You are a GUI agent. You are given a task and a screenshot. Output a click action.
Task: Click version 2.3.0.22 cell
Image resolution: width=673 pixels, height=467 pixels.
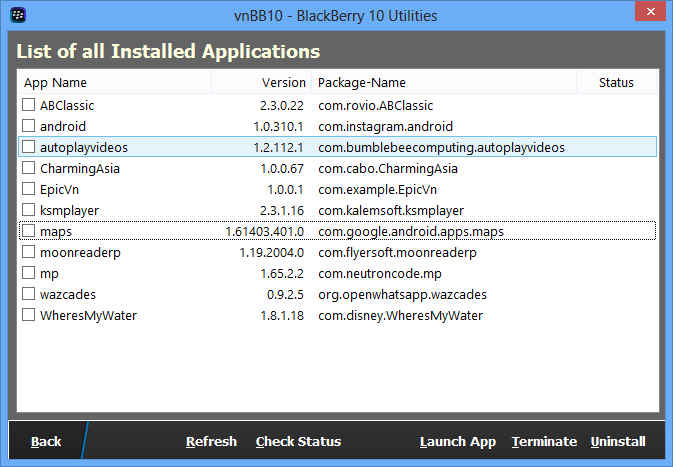click(x=282, y=106)
